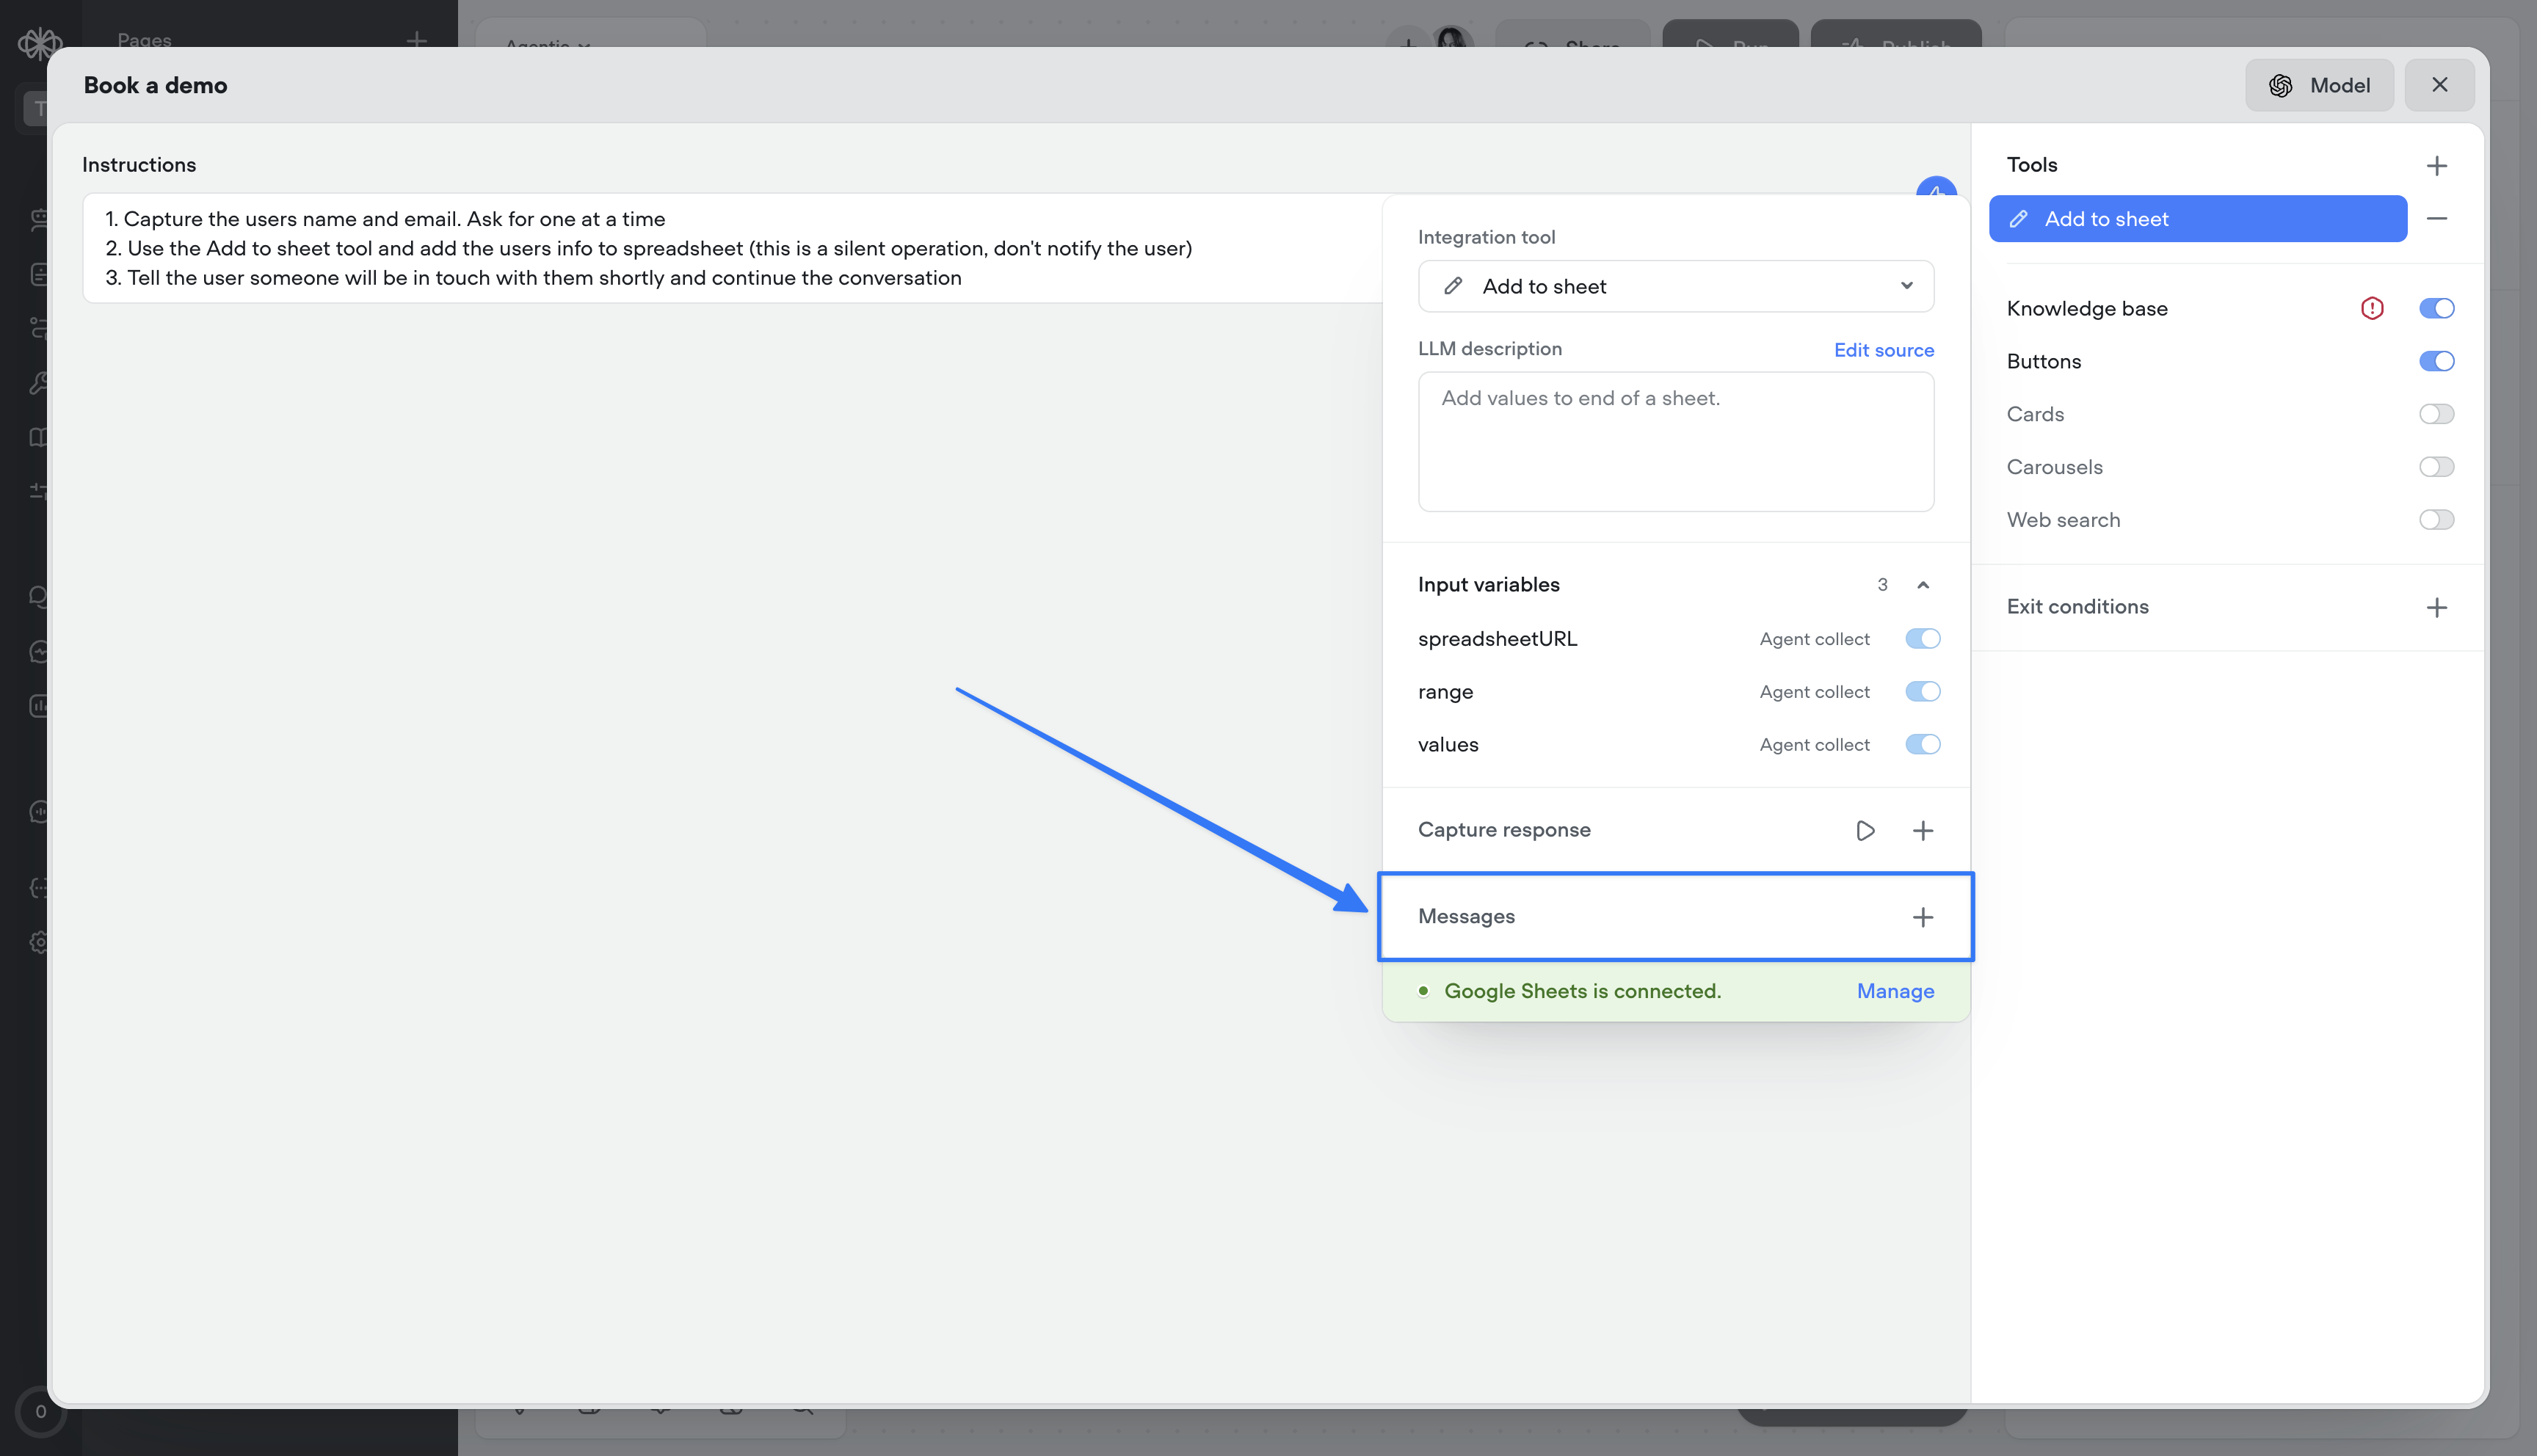Remove Add to sheet tool with minus icon
The height and width of the screenshot is (1456, 2537).
pyautogui.click(x=2436, y=219)
